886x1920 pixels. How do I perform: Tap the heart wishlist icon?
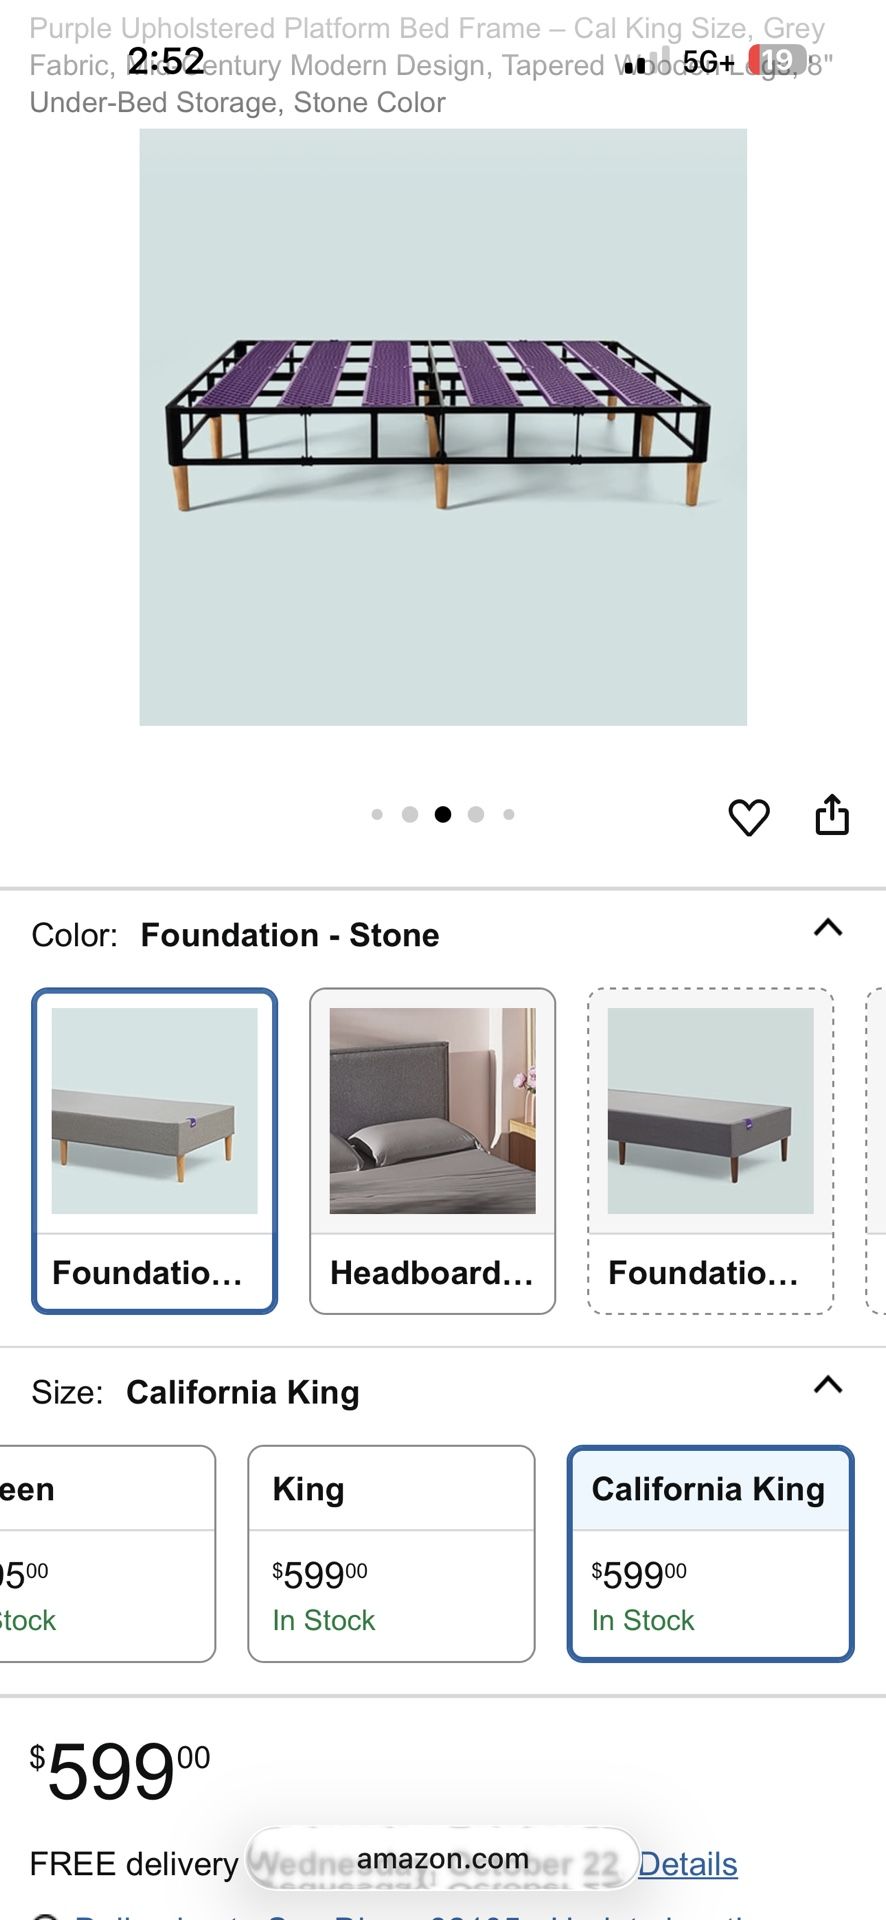click(x=748, y=817)
